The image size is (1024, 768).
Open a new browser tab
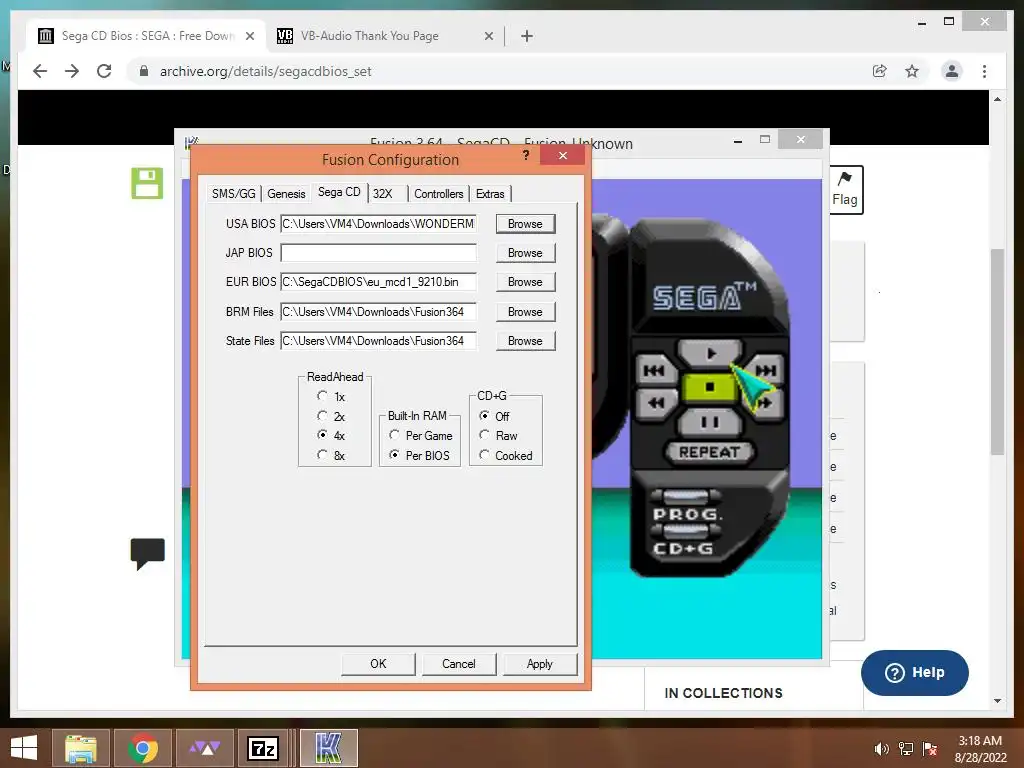(527, 36)
